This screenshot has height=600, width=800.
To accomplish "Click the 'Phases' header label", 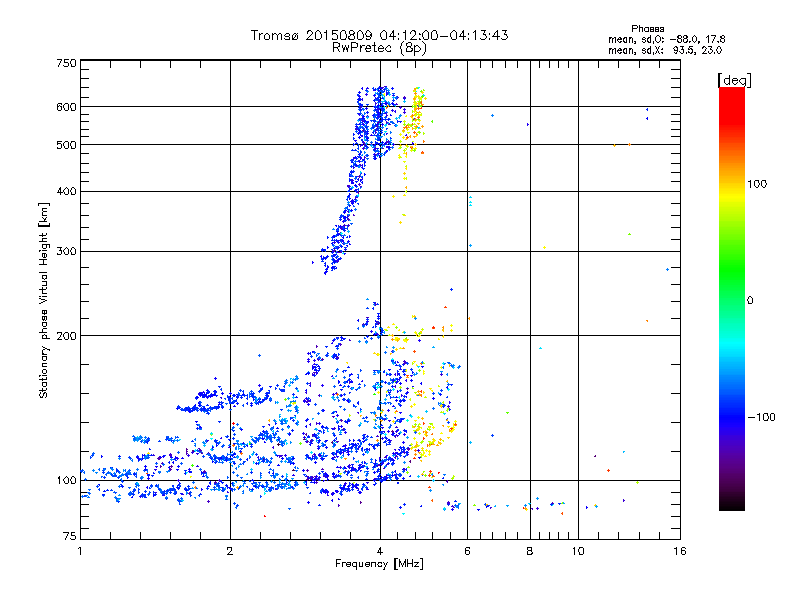I will pyautogui.click(x=647, y=29).
